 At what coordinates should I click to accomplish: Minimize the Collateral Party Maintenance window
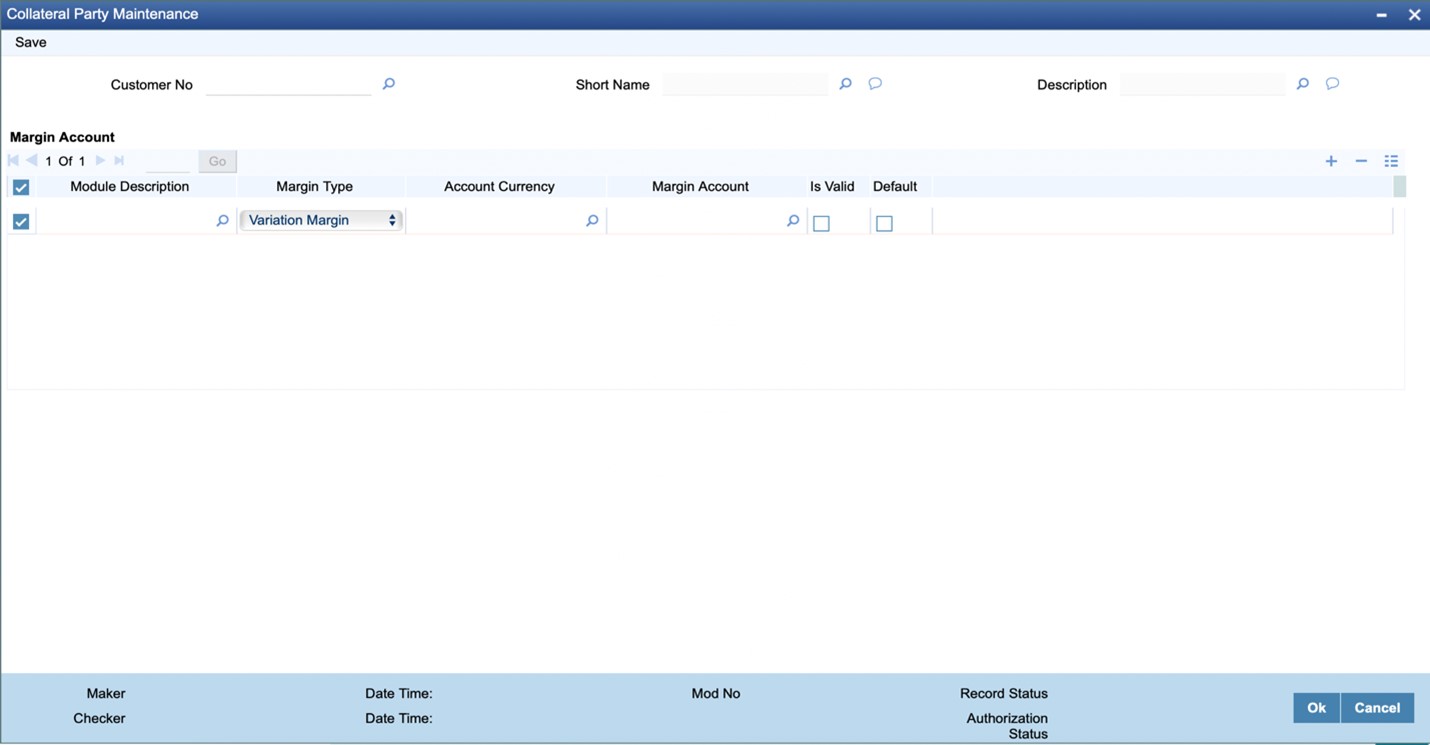[1381, 15]
